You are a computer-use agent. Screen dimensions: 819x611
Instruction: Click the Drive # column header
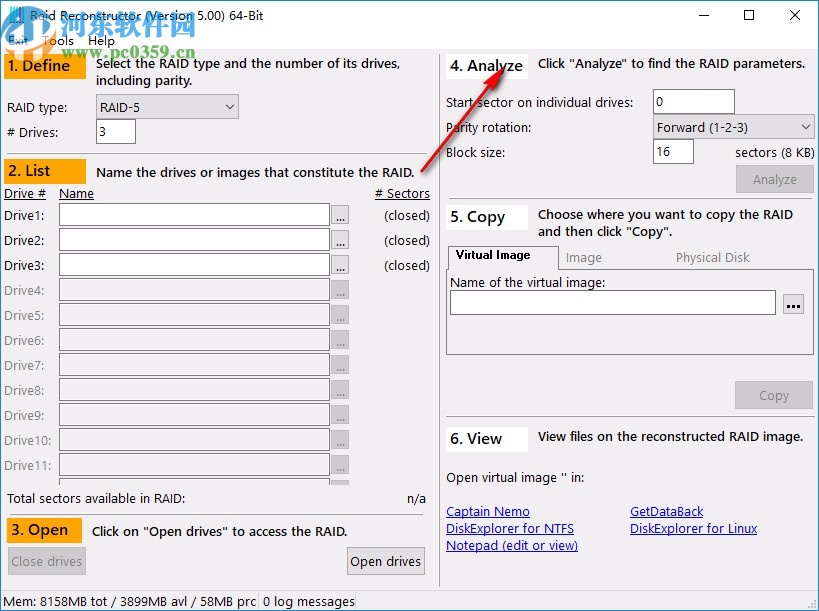tap(25, 194)
